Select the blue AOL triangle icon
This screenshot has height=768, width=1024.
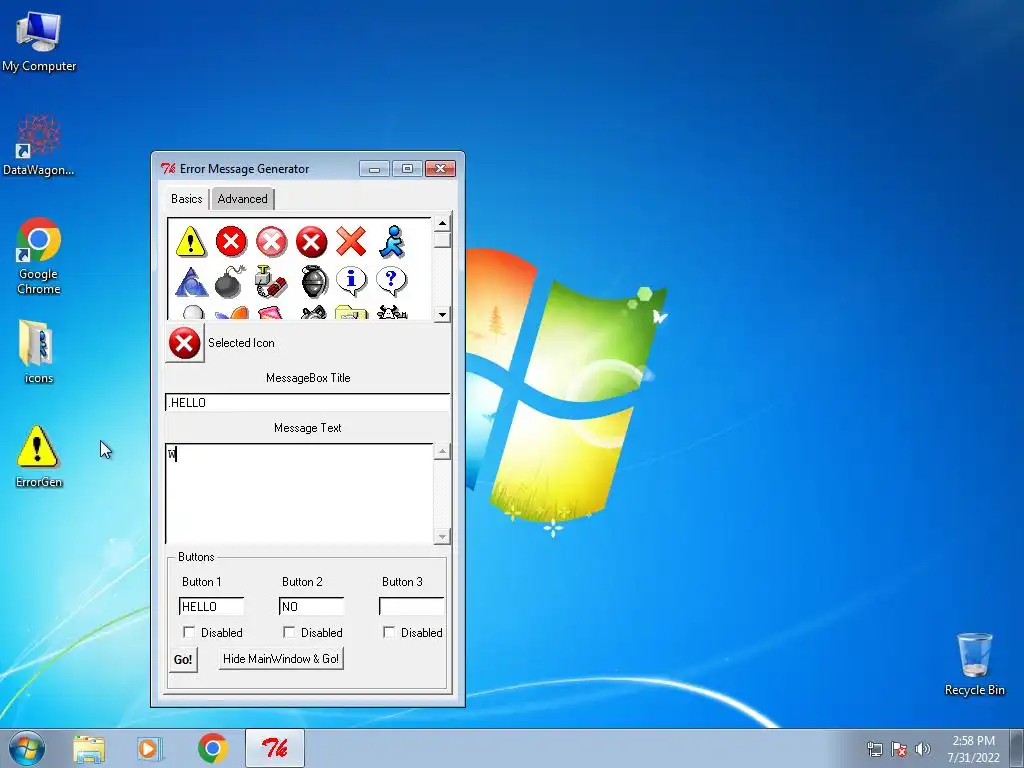coord(191,282)
